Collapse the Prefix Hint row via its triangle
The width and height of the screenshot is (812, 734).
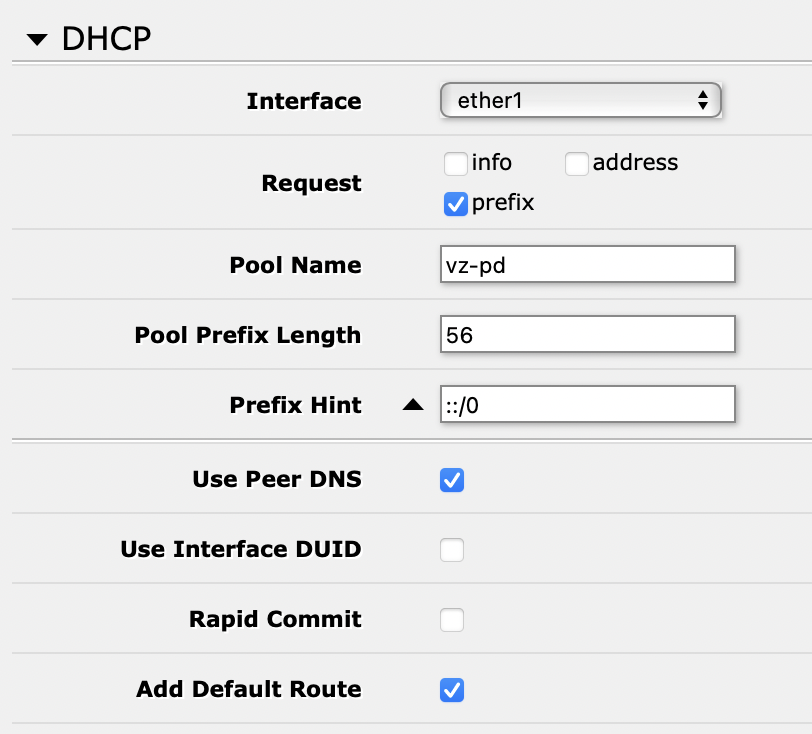pyautogui.click(x=414, y=404)
